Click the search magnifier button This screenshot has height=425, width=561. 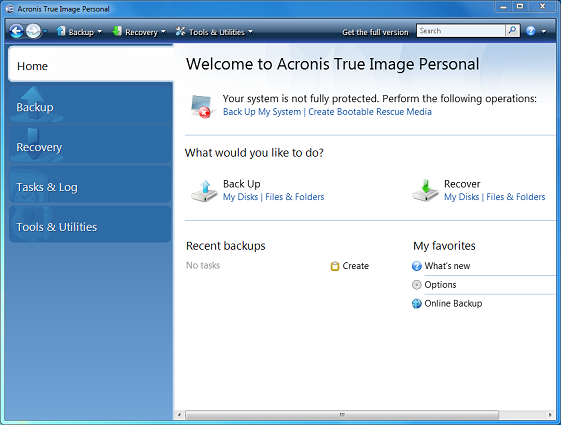[512, 31]
